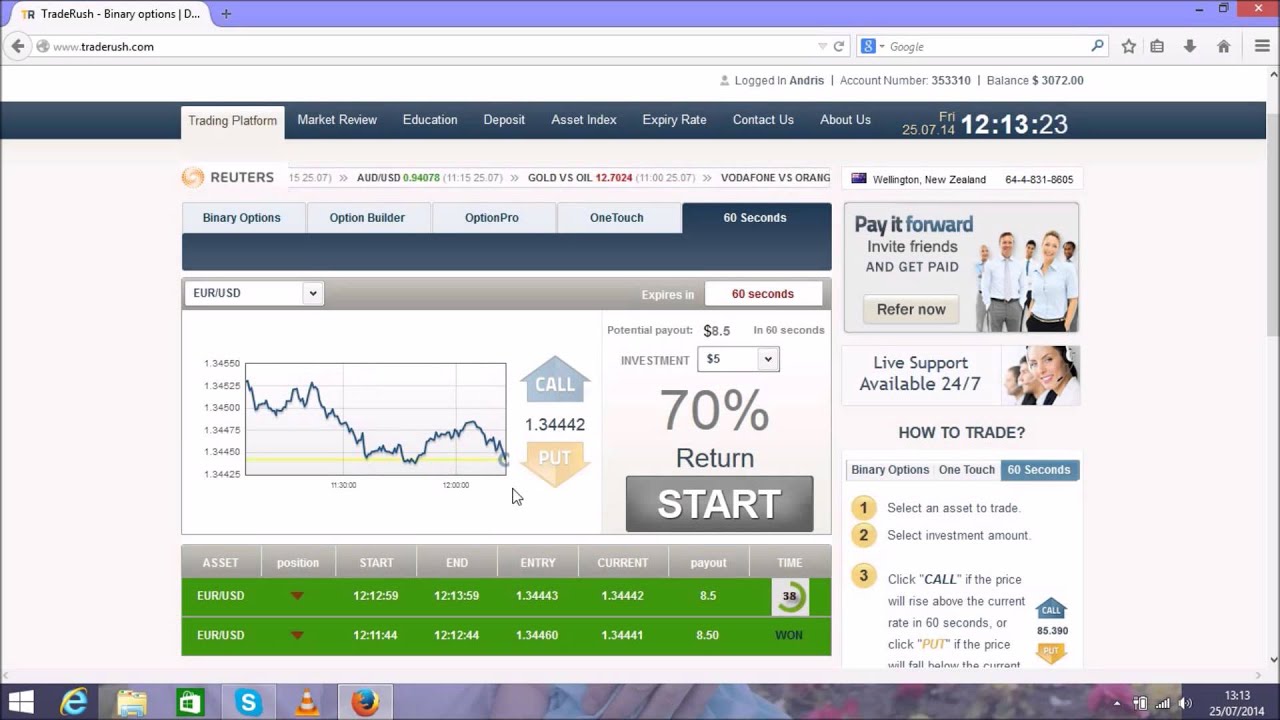
Task: Open the Firefox hamburger menu
Action: (x=1262, y=46)
